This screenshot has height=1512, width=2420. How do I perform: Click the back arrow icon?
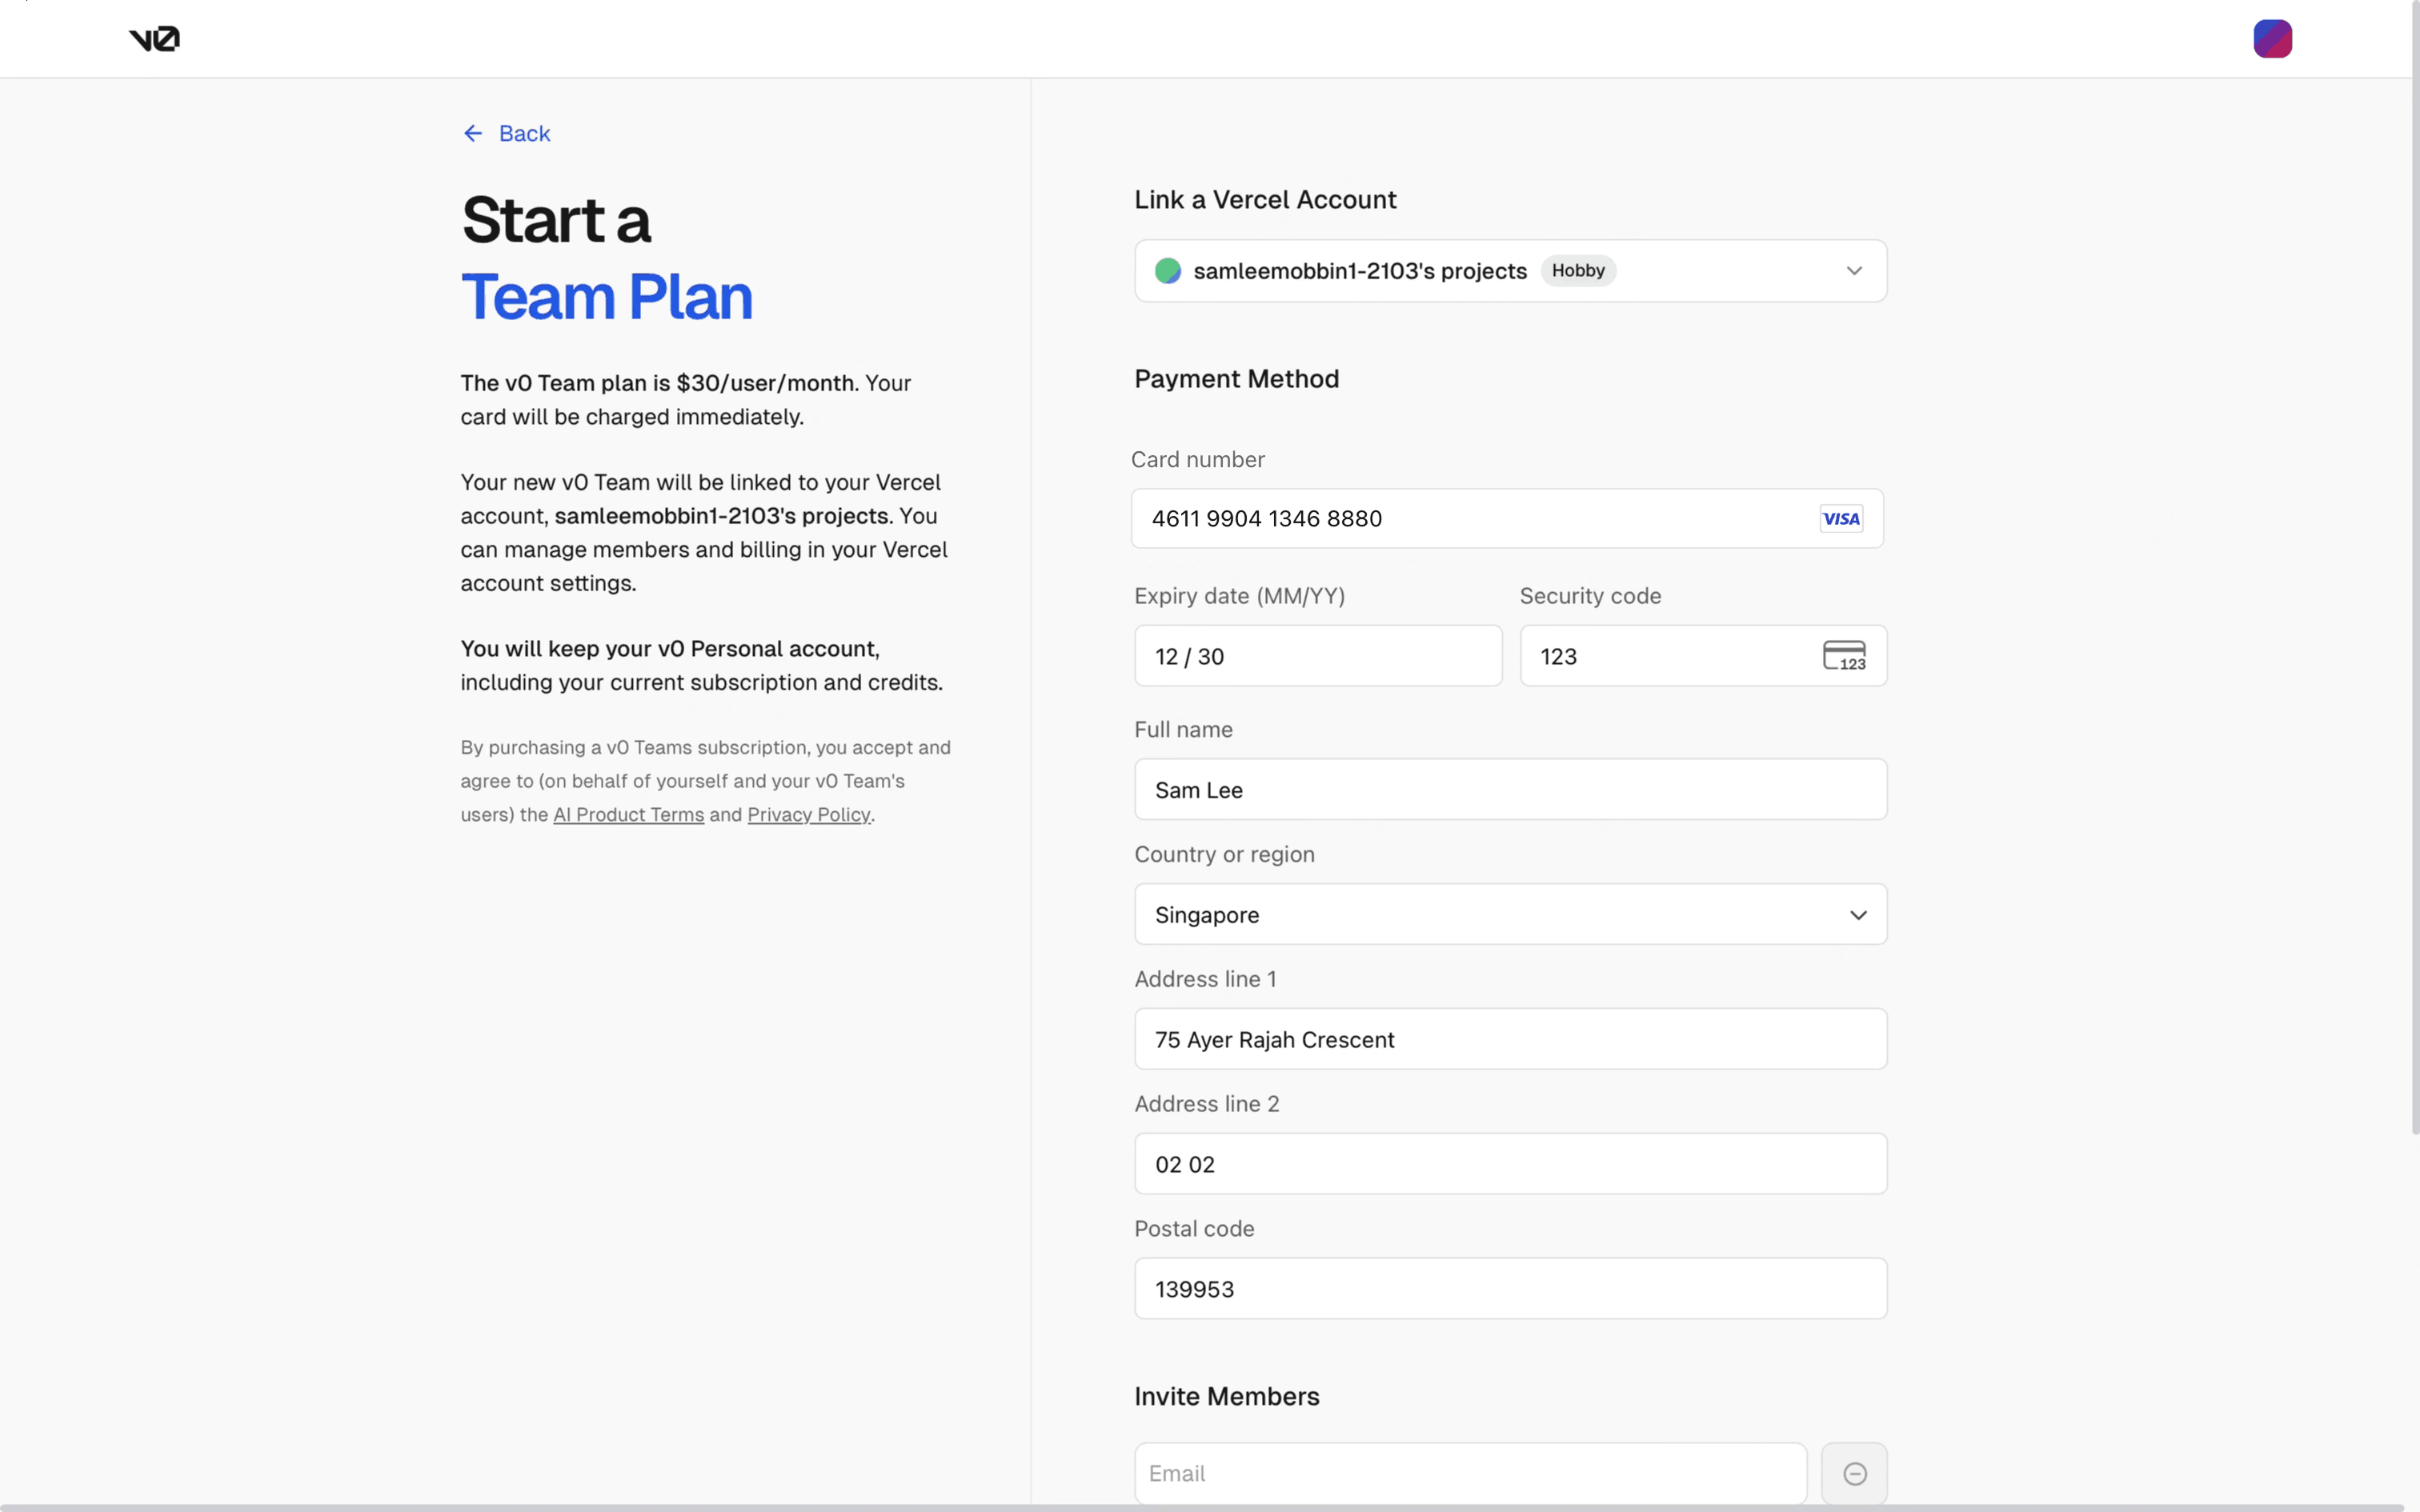click(473, 133)
